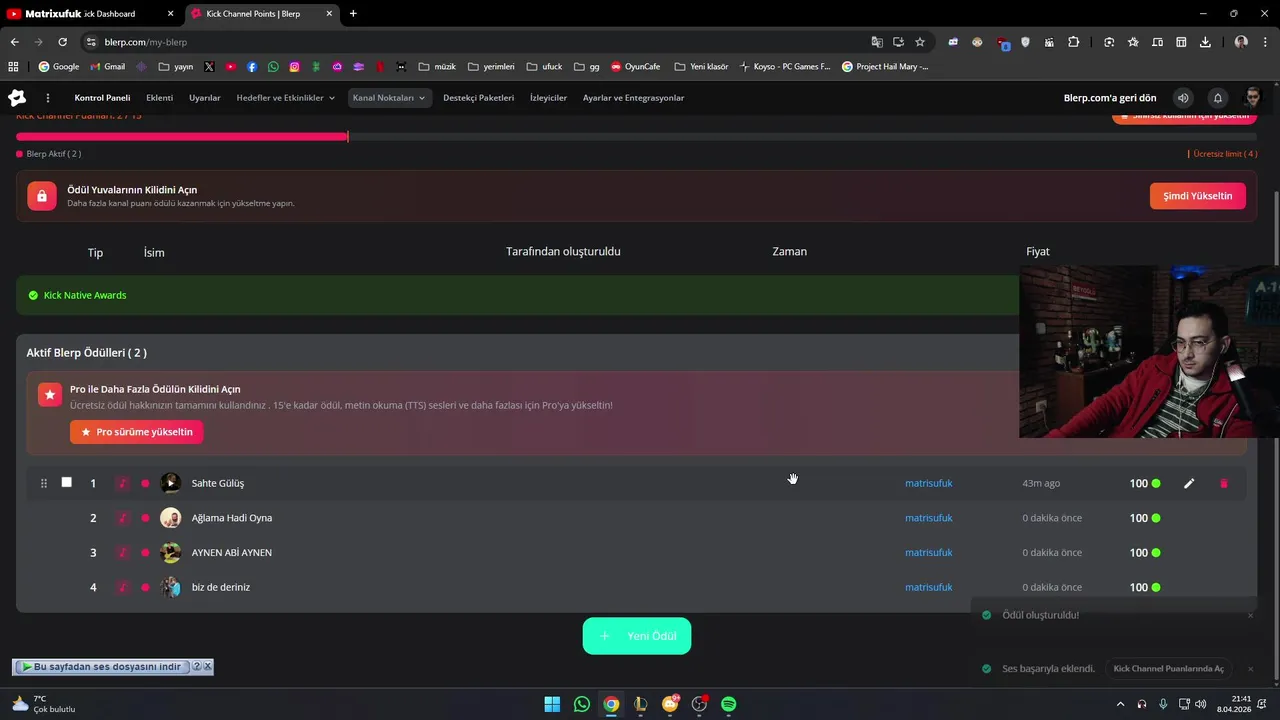The image size is (1280, 720).
Task: Click the Kick Channel Puanları progress bar
Action: click(x=636, y=136)
